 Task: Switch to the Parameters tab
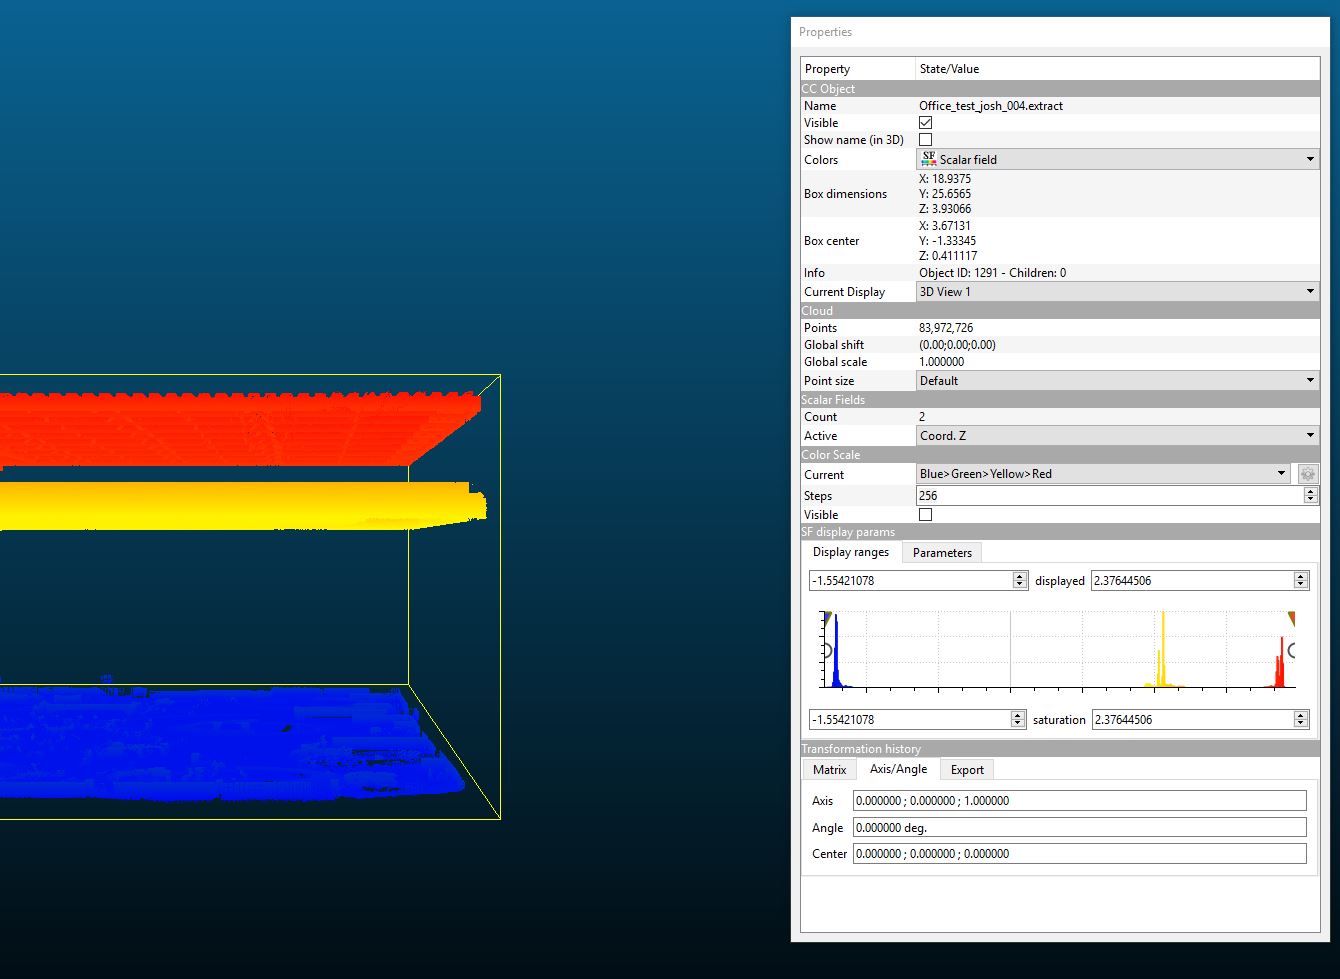941,553
